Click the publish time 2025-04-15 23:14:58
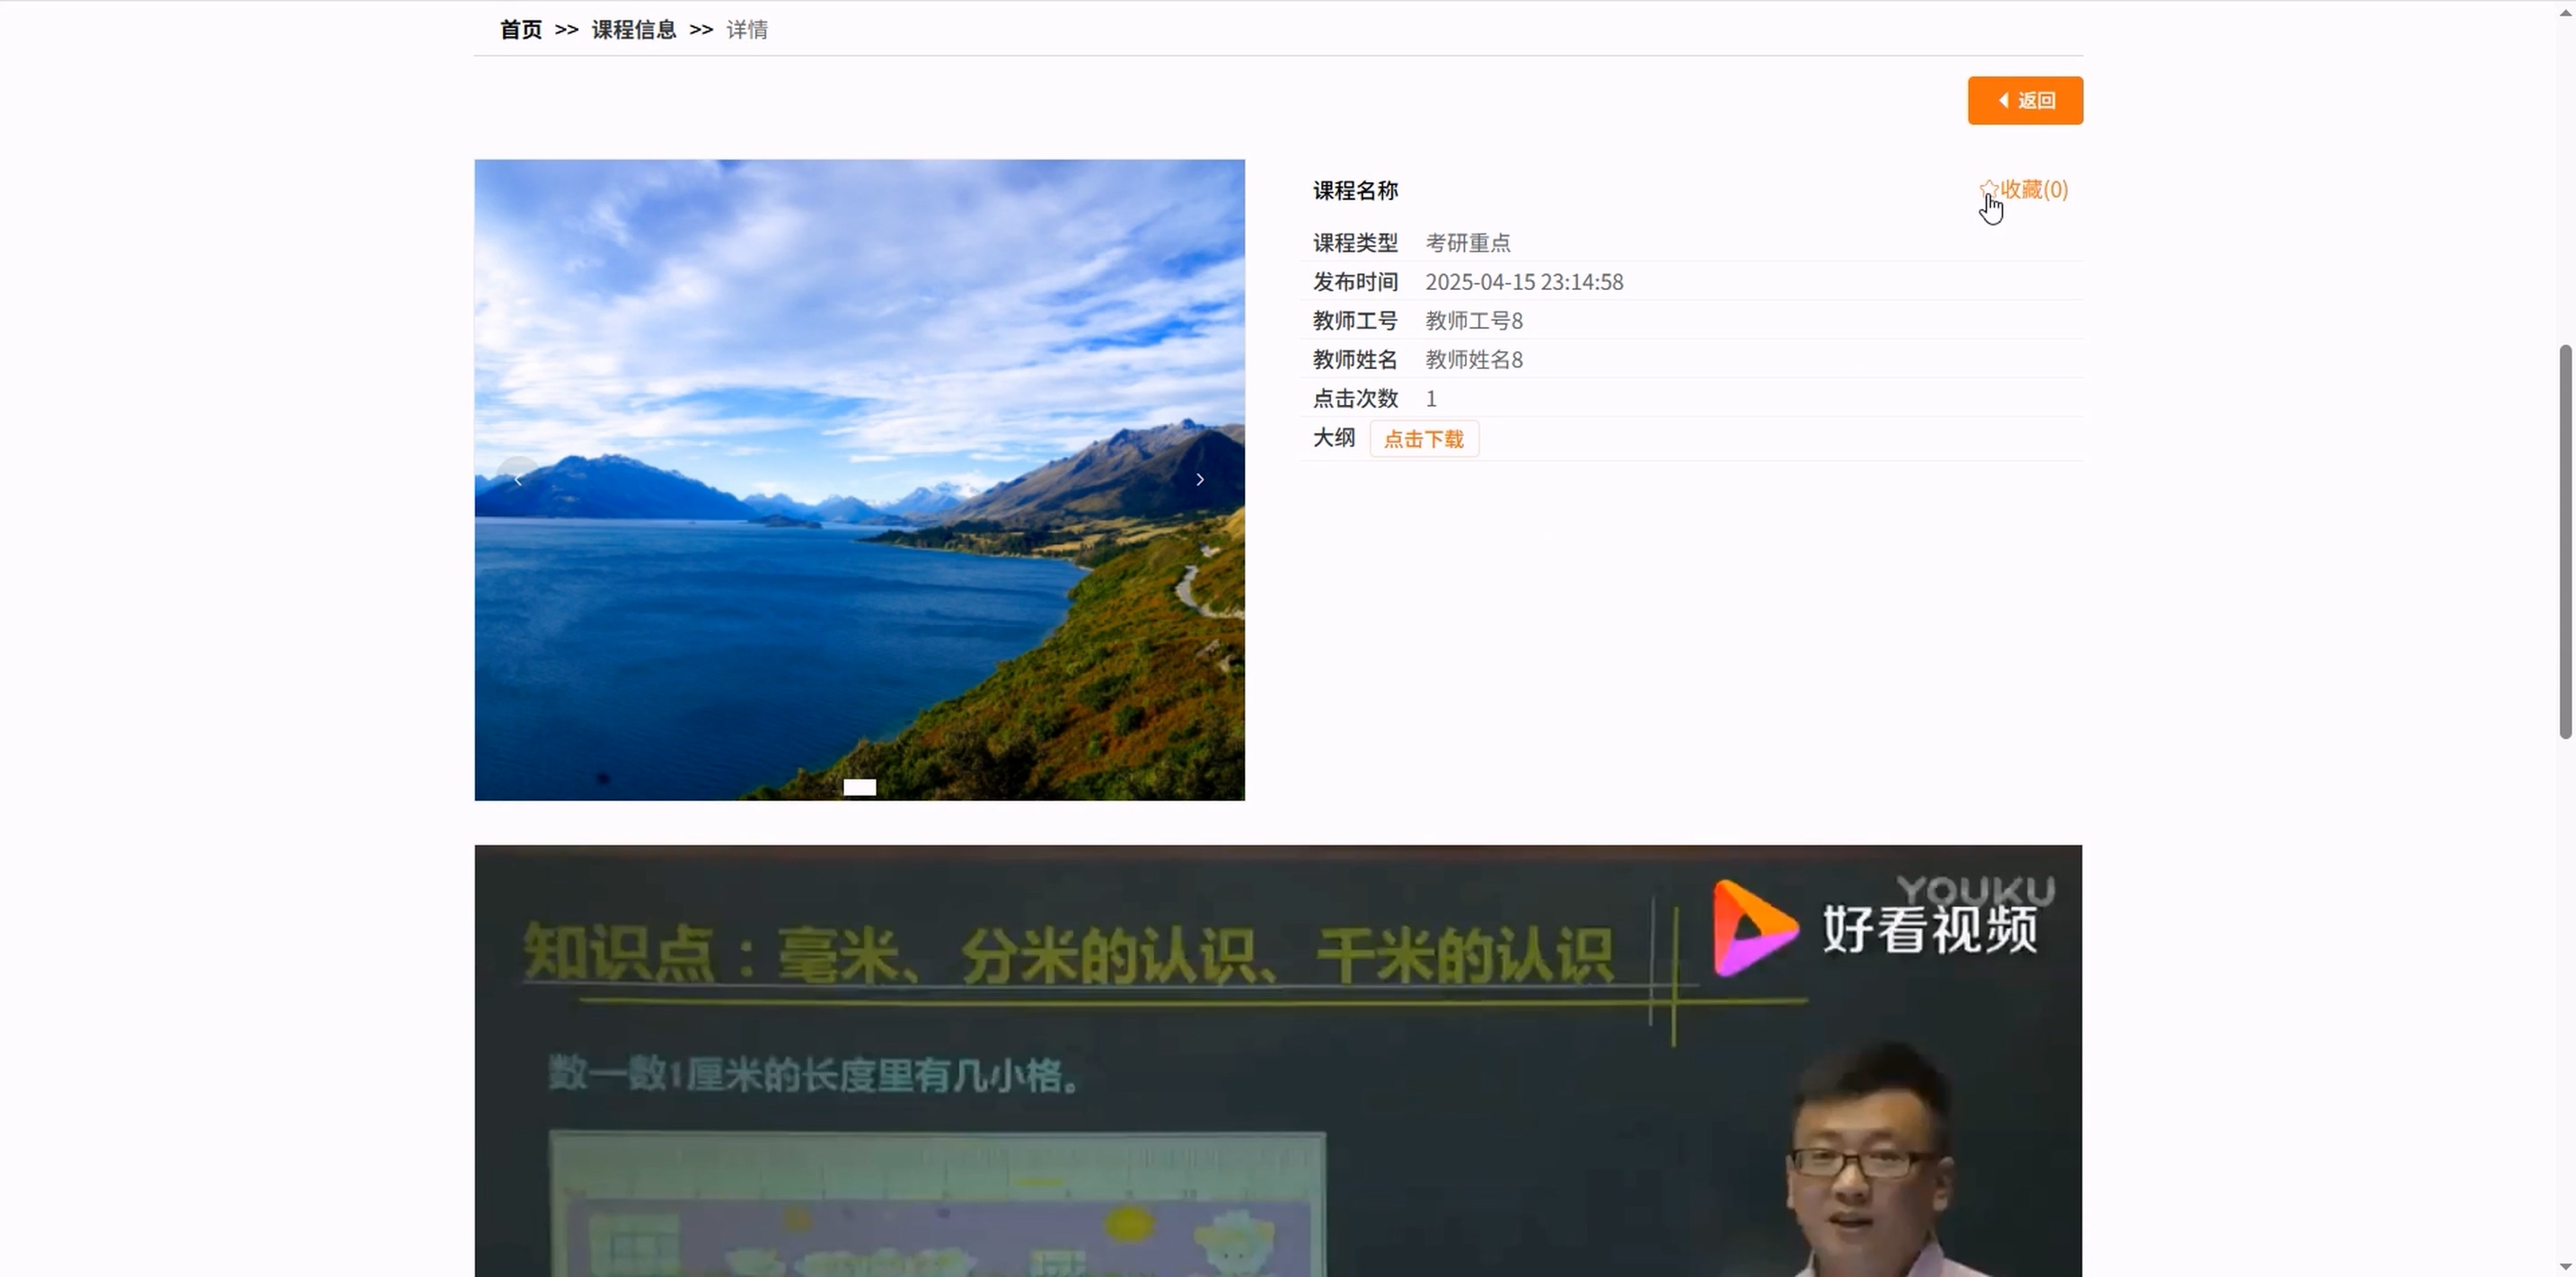 tap(1523, 282)
